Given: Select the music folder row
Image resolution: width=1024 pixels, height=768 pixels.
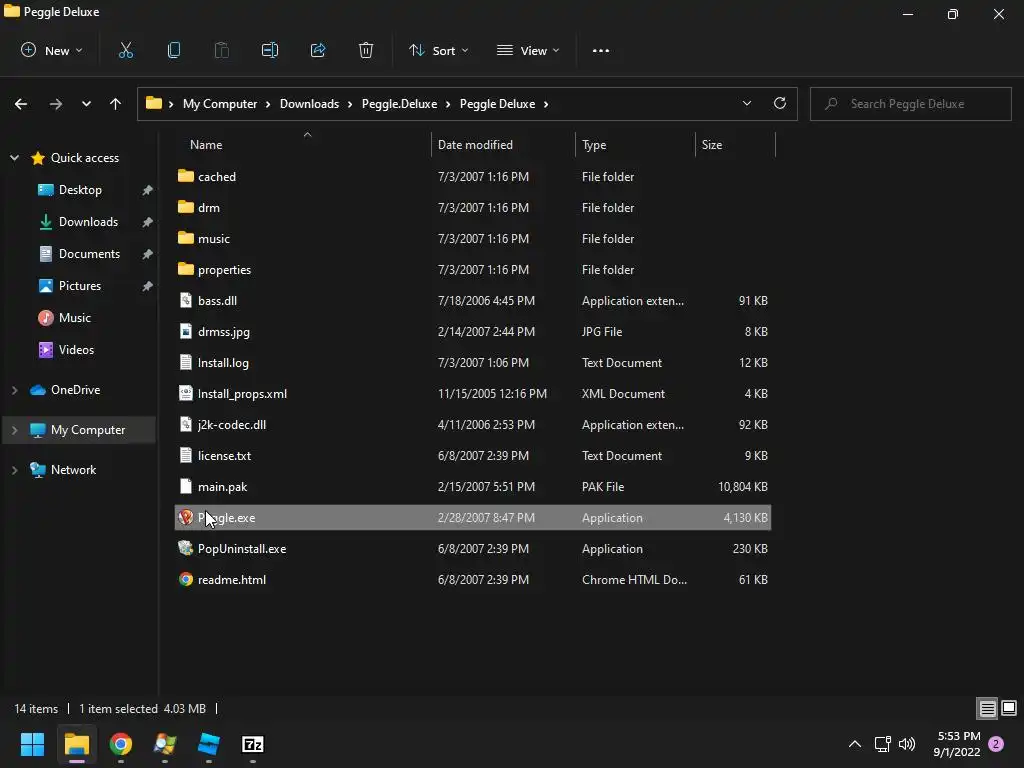Looking at the screenshot, I should (x=473, y=238).
